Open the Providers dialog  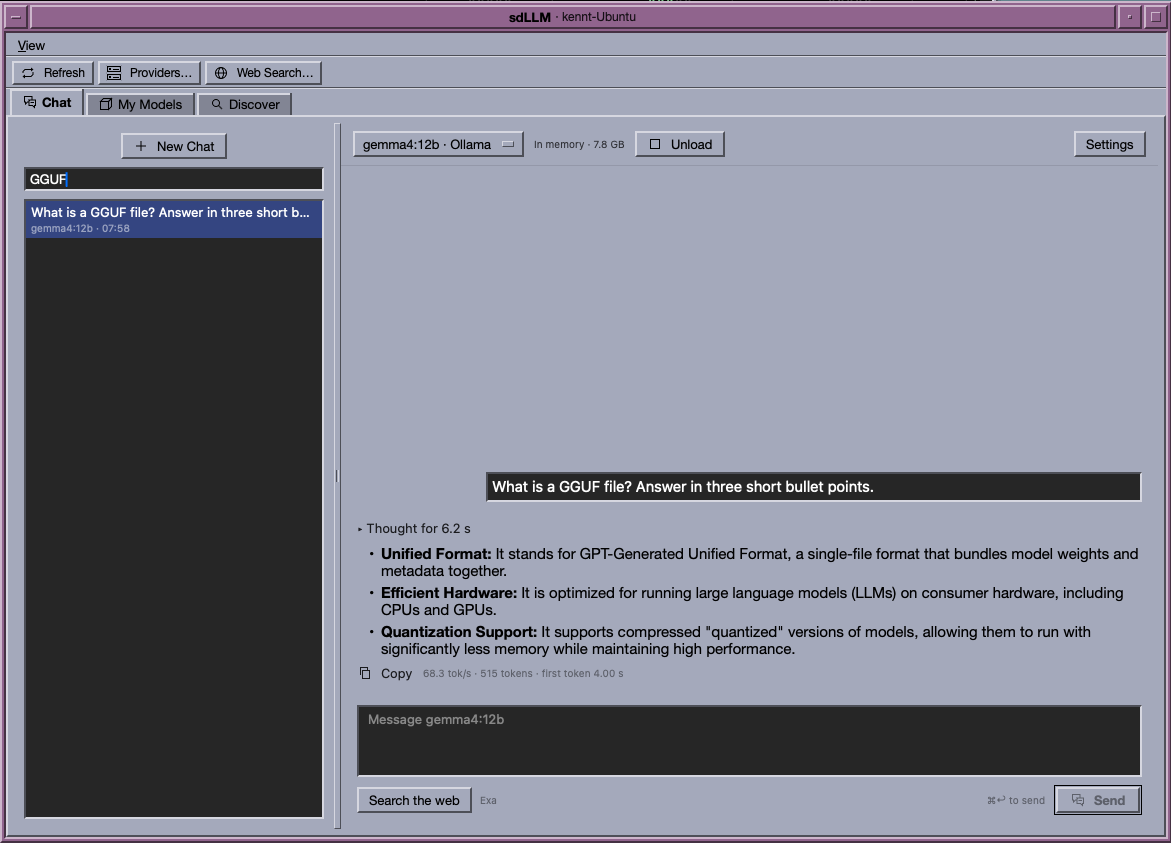pyautogui.click(x=149, y=72)
